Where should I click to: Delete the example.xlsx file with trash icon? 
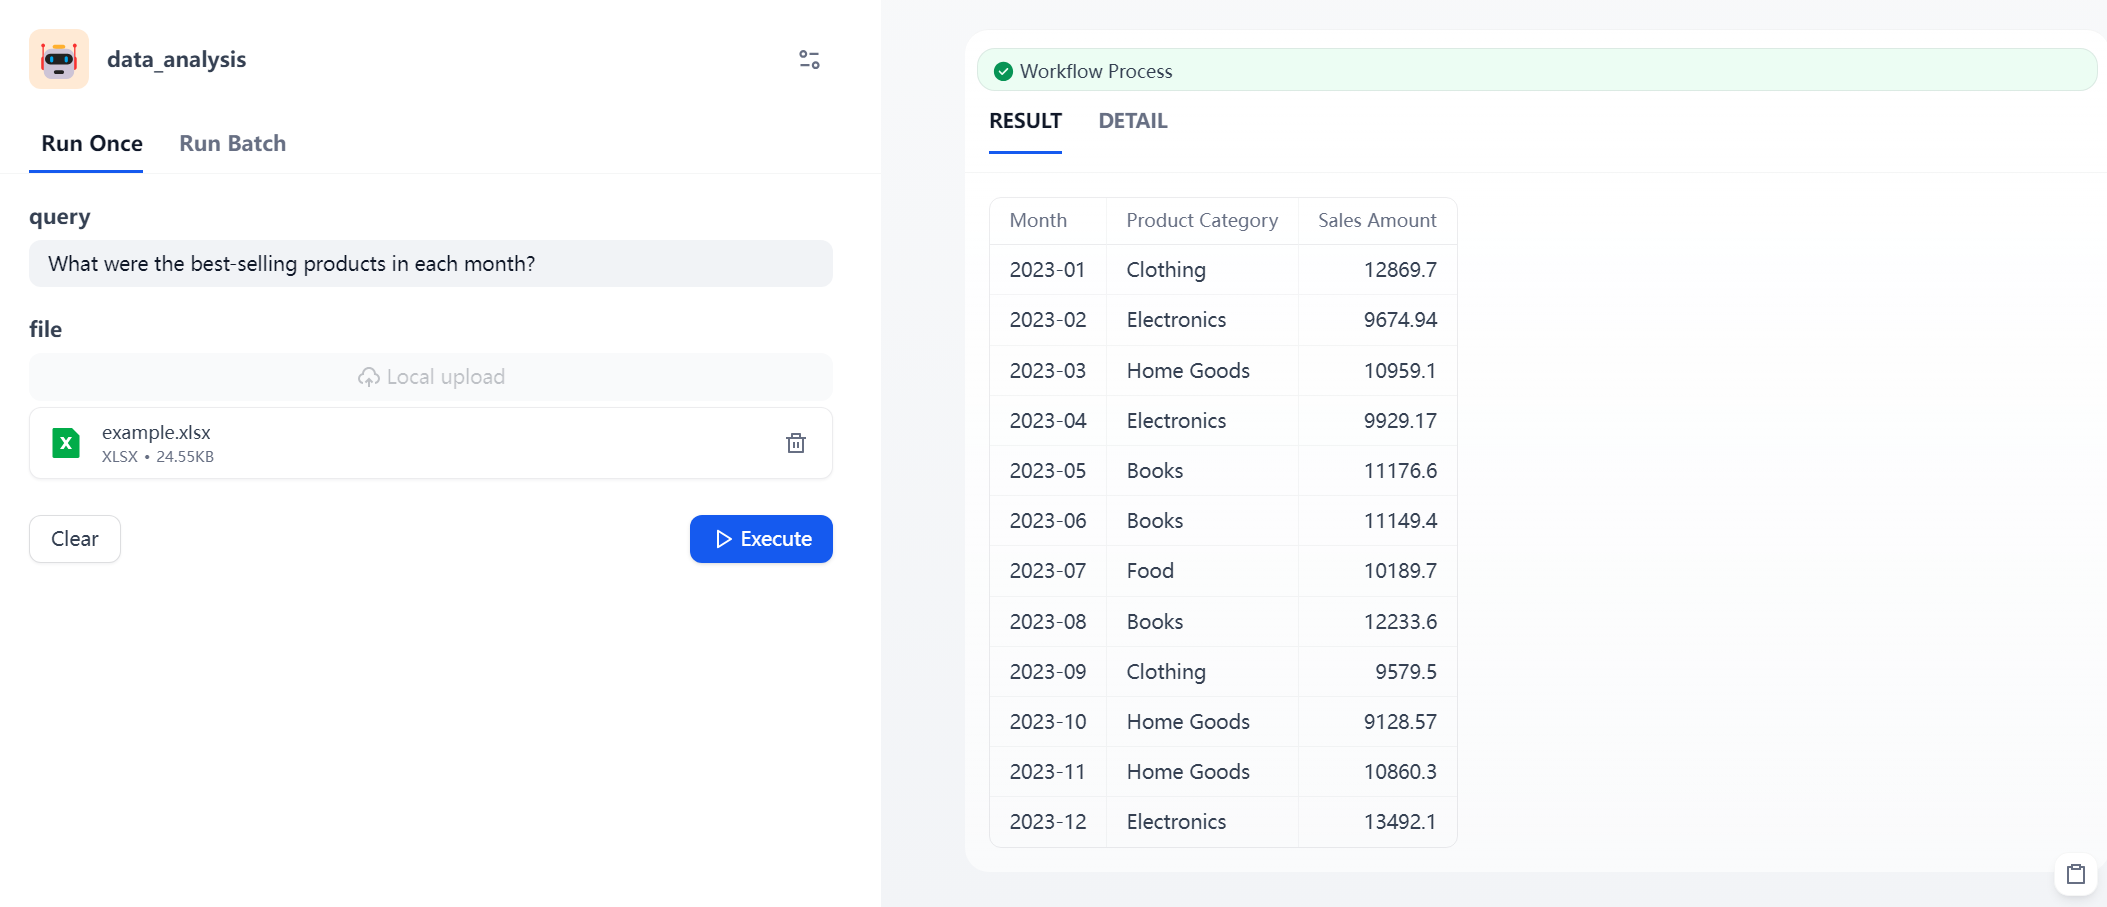tap(795, 443)
